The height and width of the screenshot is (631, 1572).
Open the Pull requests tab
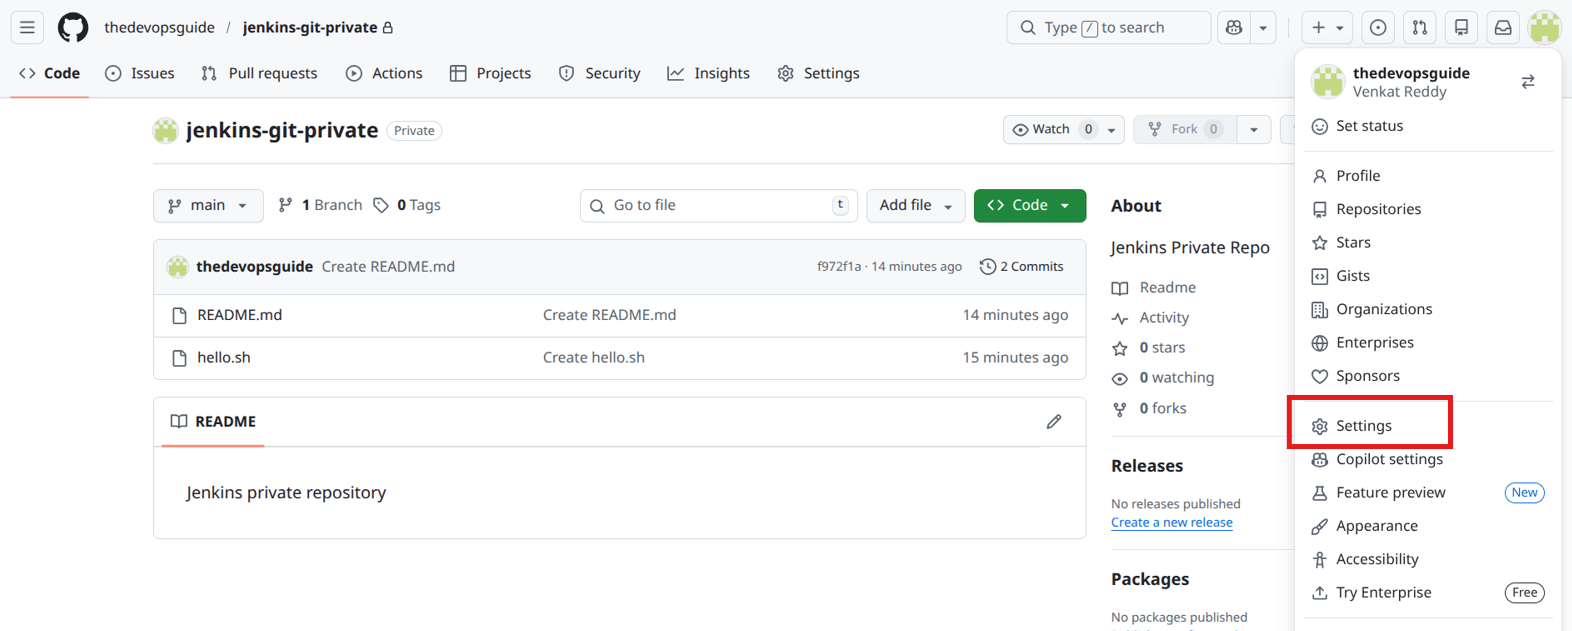259,73
